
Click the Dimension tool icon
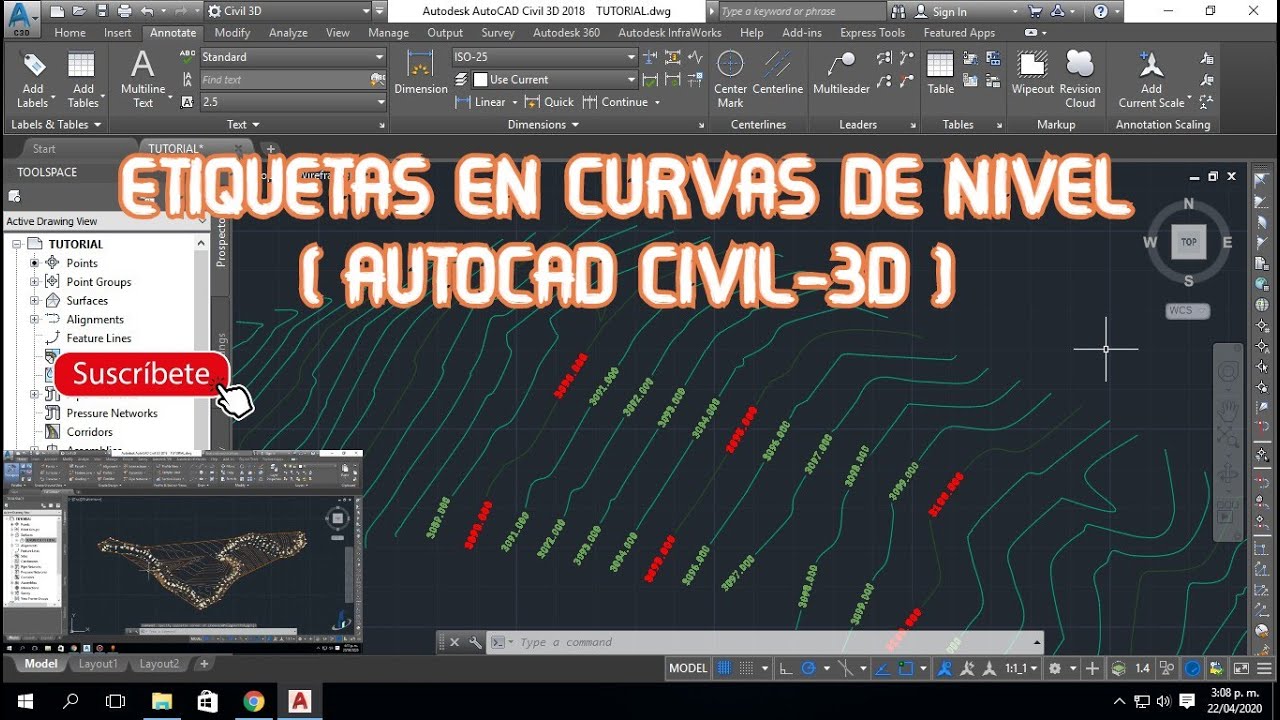tap(421, 64)
